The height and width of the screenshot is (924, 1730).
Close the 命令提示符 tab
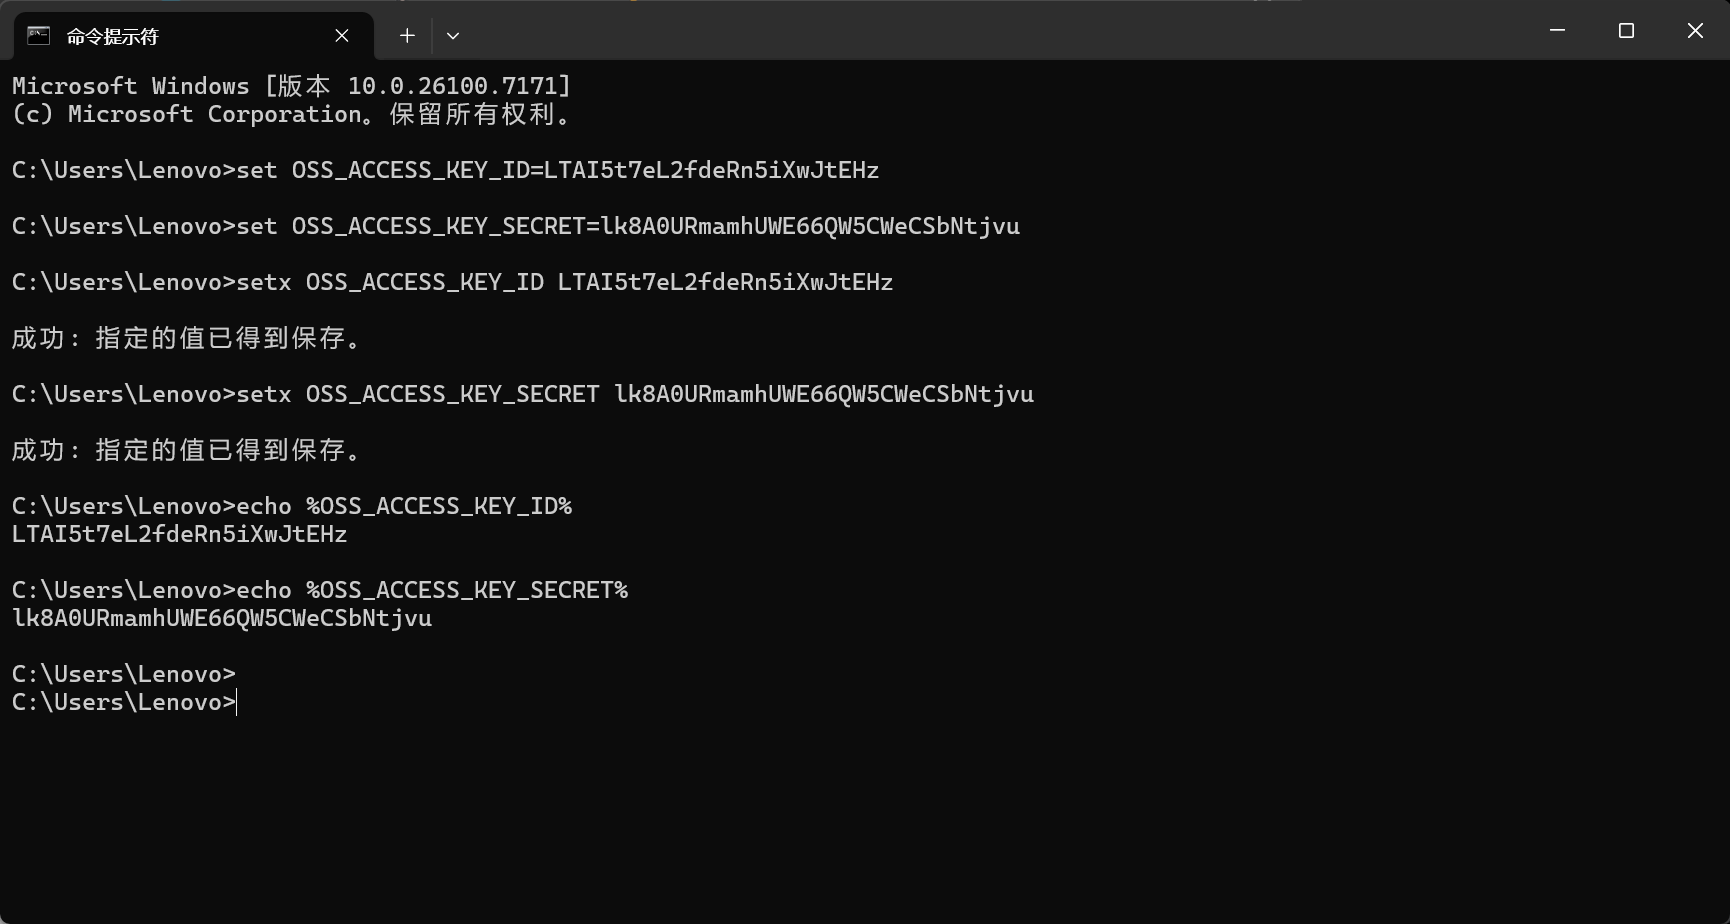(x=342, y=36)
